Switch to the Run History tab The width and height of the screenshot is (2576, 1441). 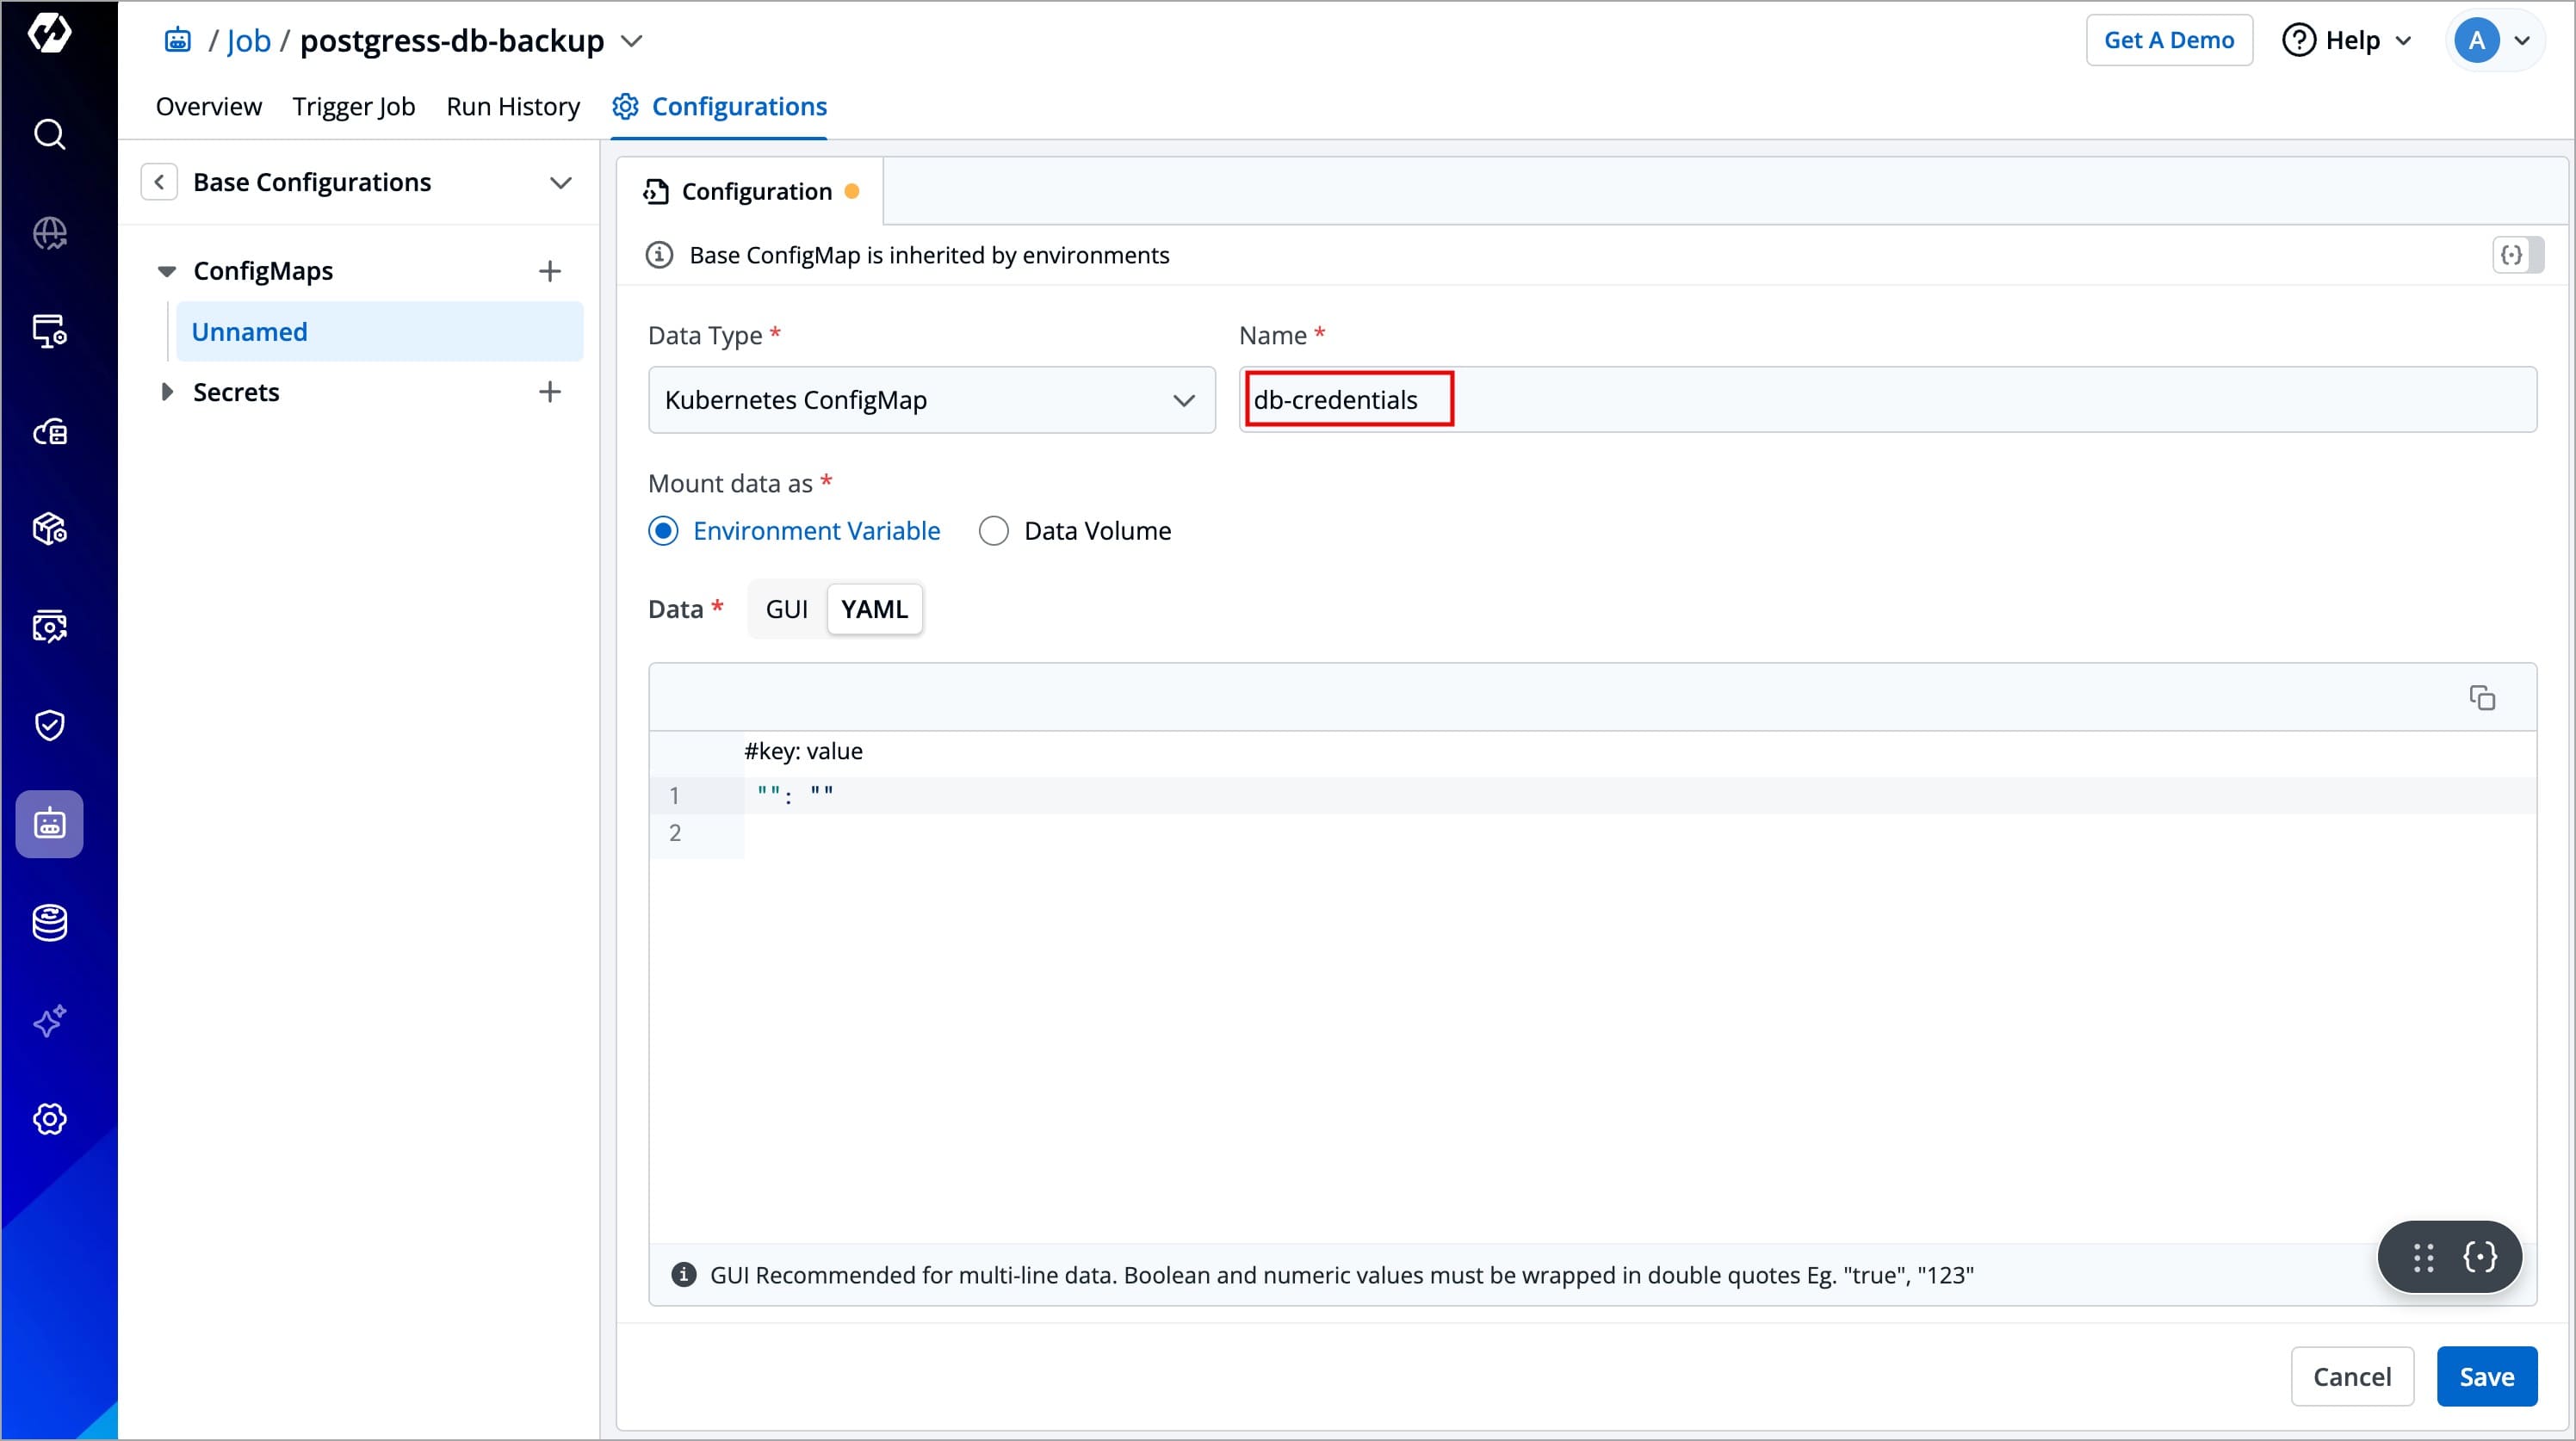512,106
